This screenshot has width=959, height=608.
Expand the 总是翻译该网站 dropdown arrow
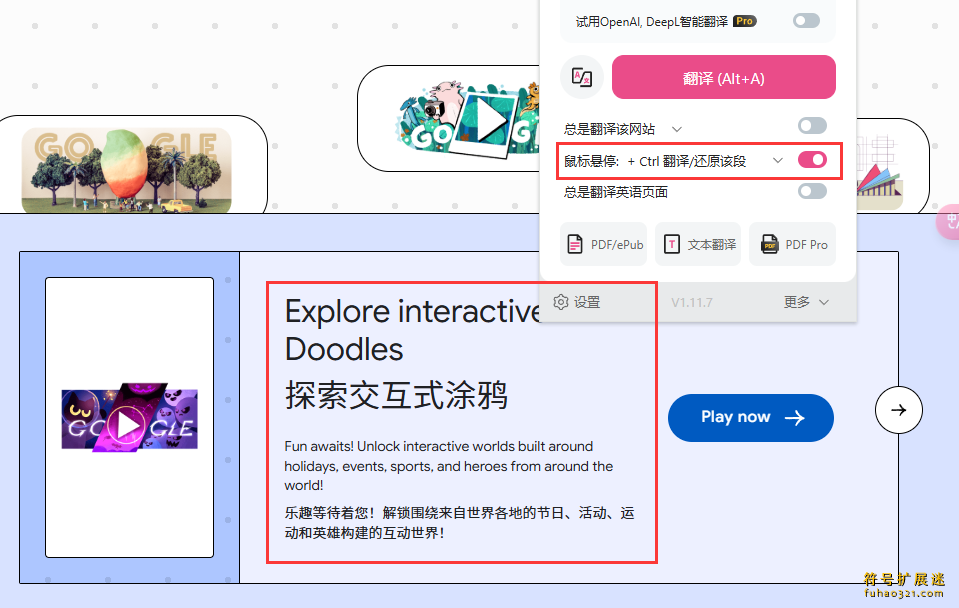click(x=676, y=129)
